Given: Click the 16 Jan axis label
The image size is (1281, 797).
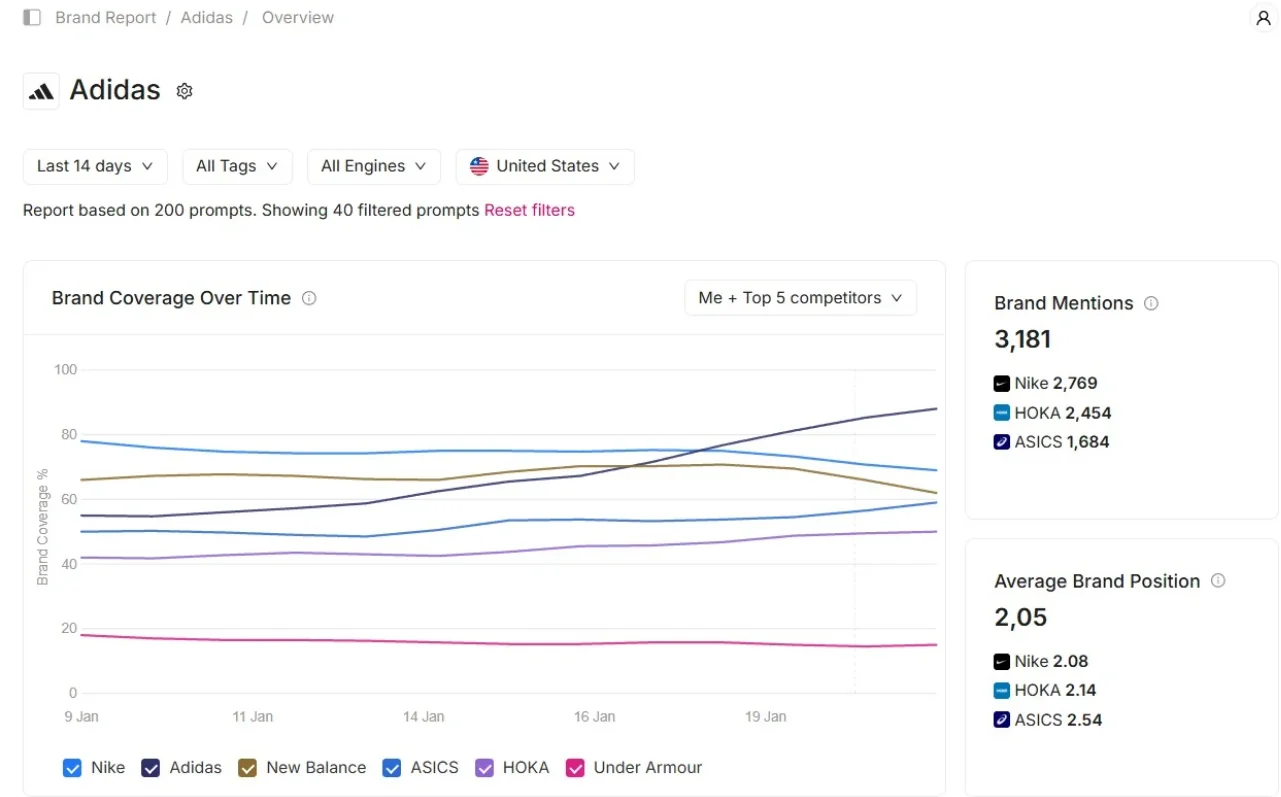Looking at the screenshot, I should pyautogui.click(x=595, y=717).
